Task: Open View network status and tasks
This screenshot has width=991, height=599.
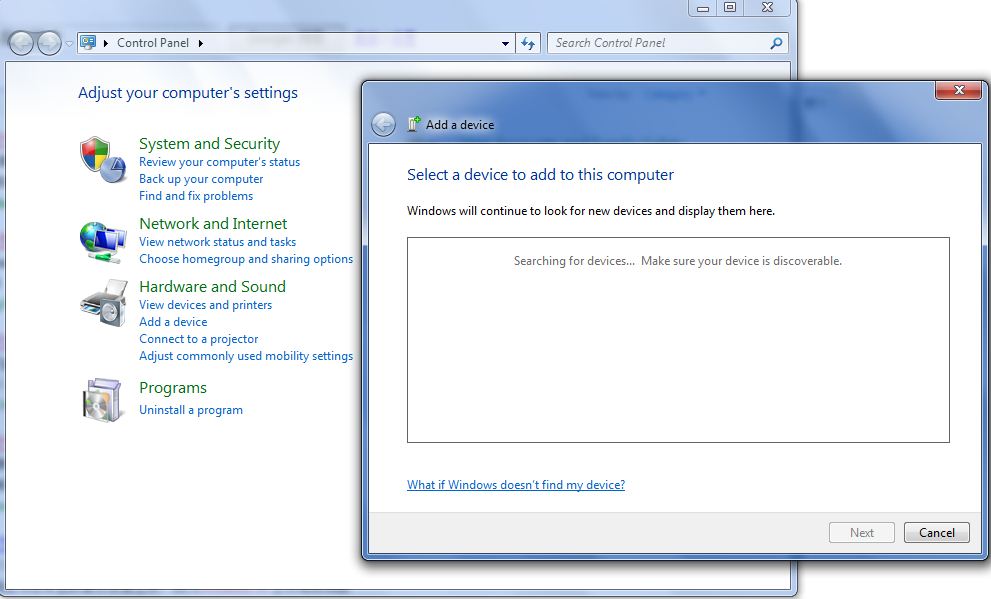Action: 217,242
